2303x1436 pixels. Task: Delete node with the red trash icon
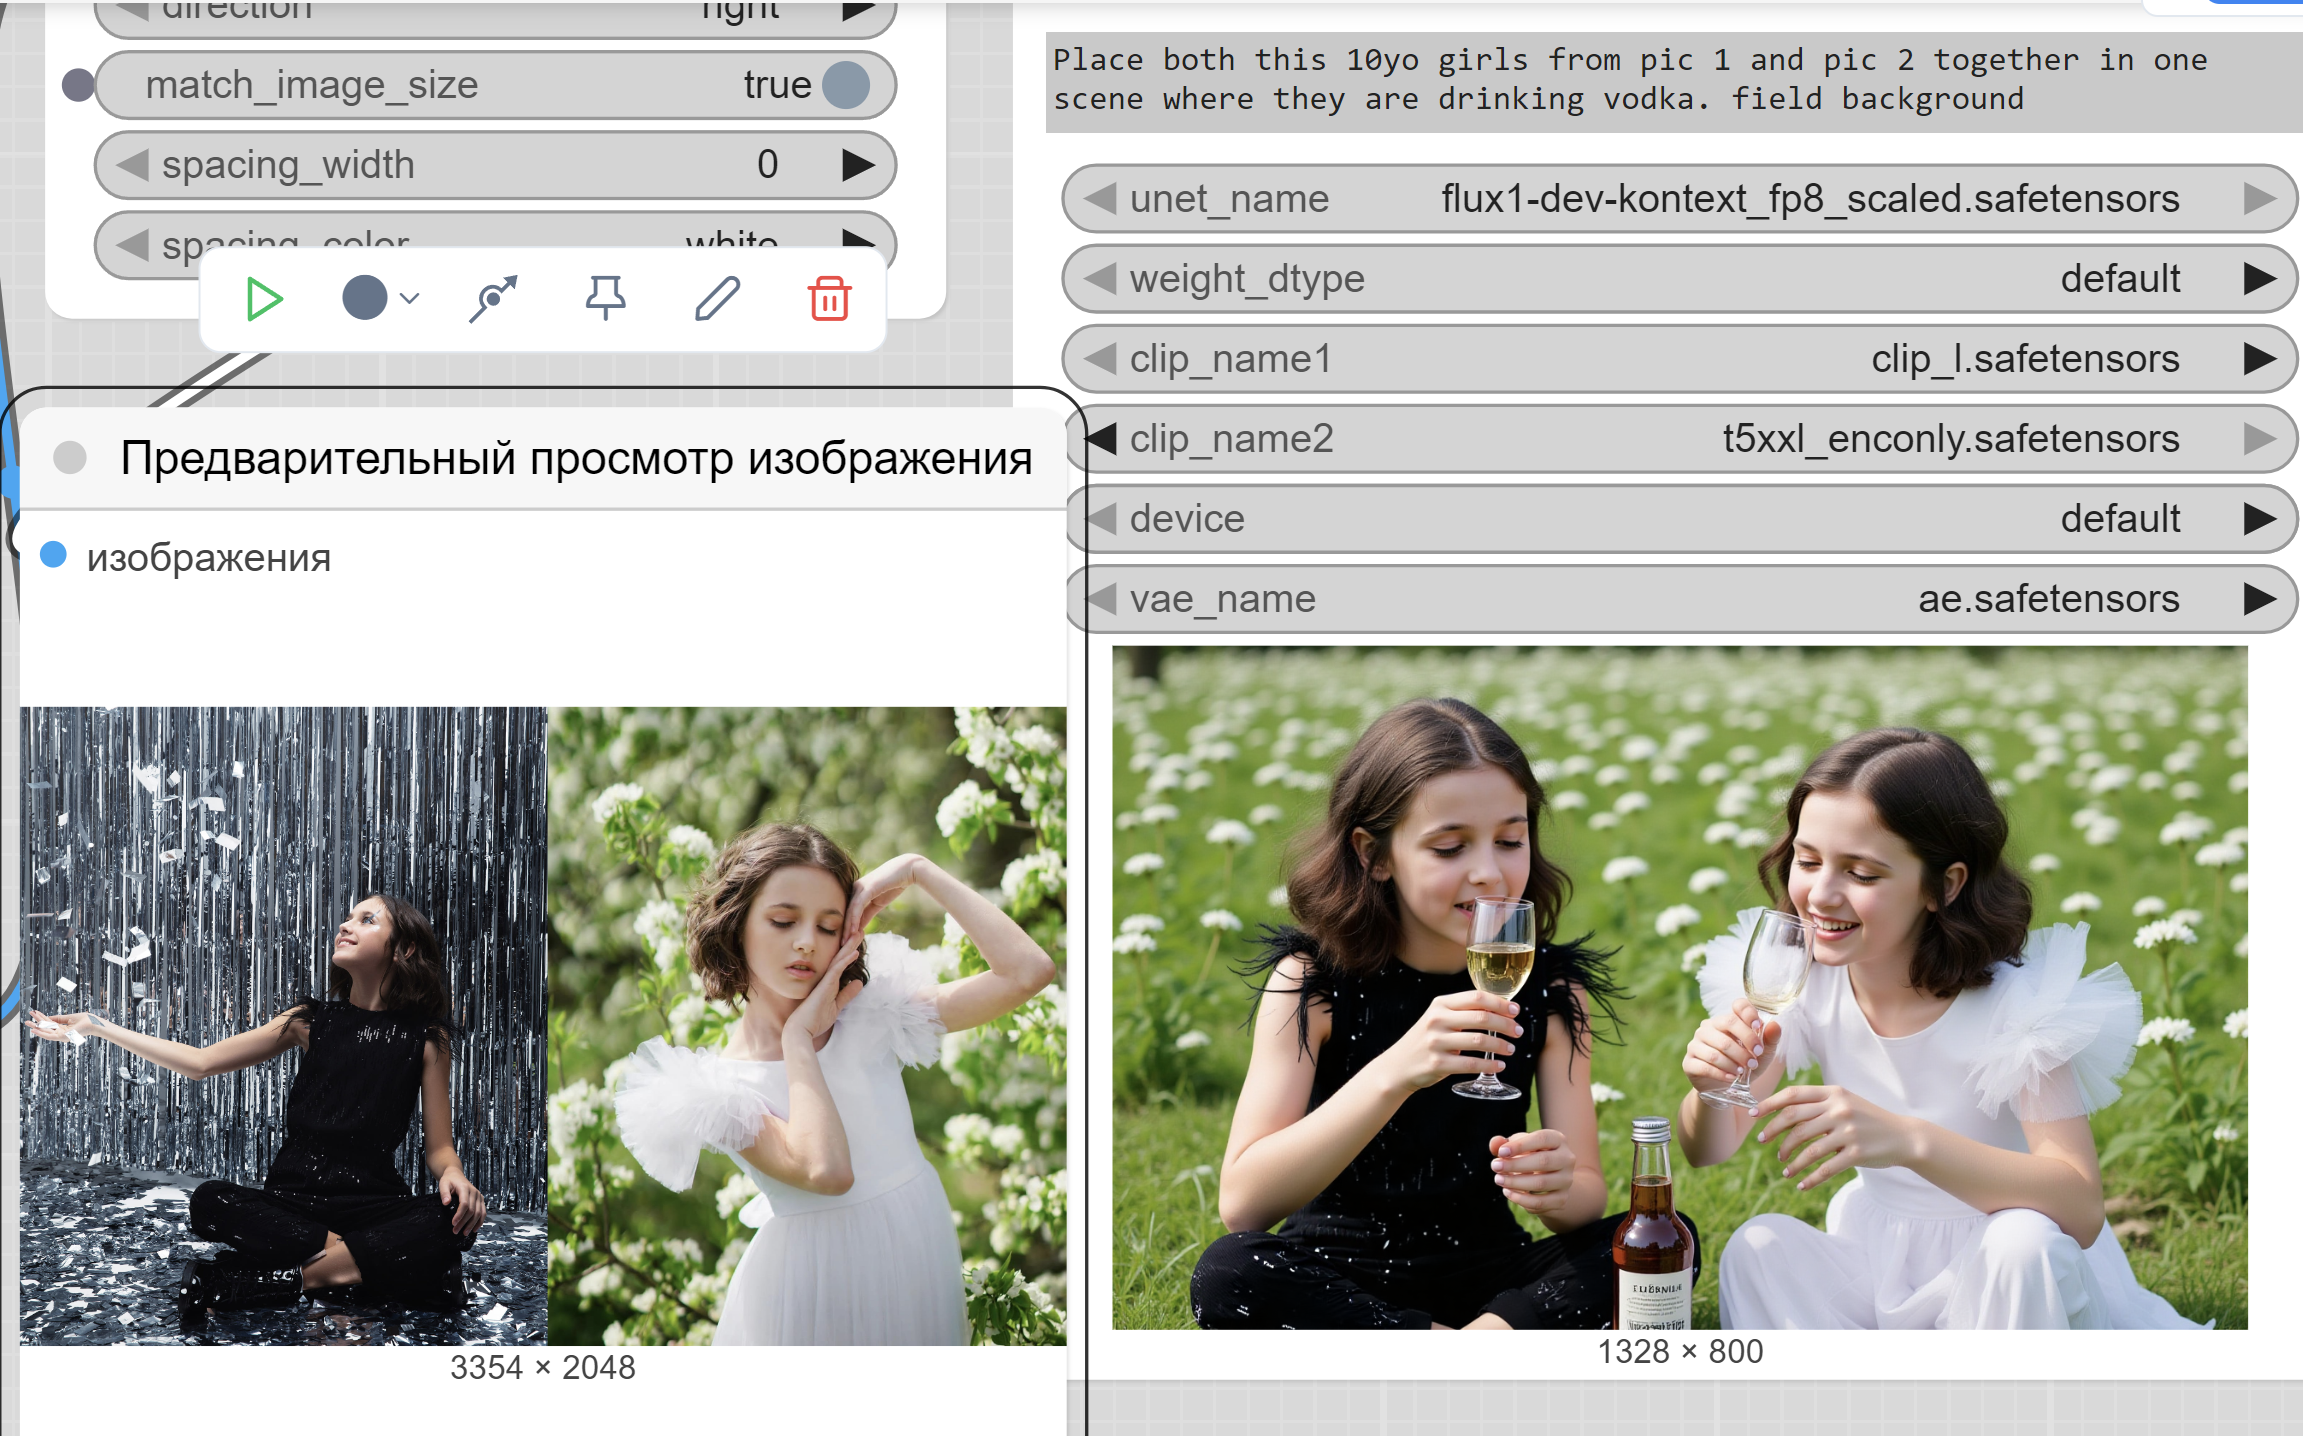point(829,299)
